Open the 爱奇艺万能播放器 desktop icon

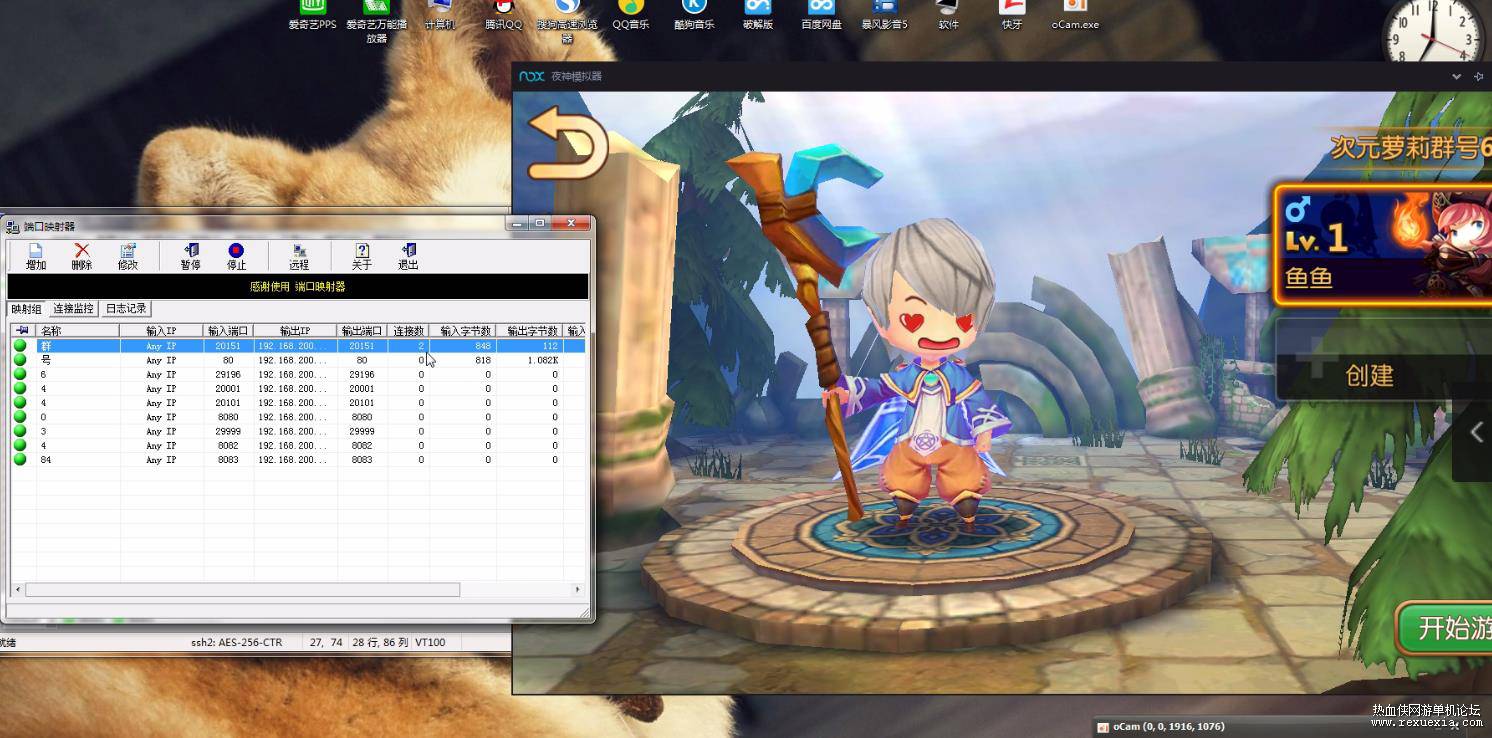tap(376, 21)
